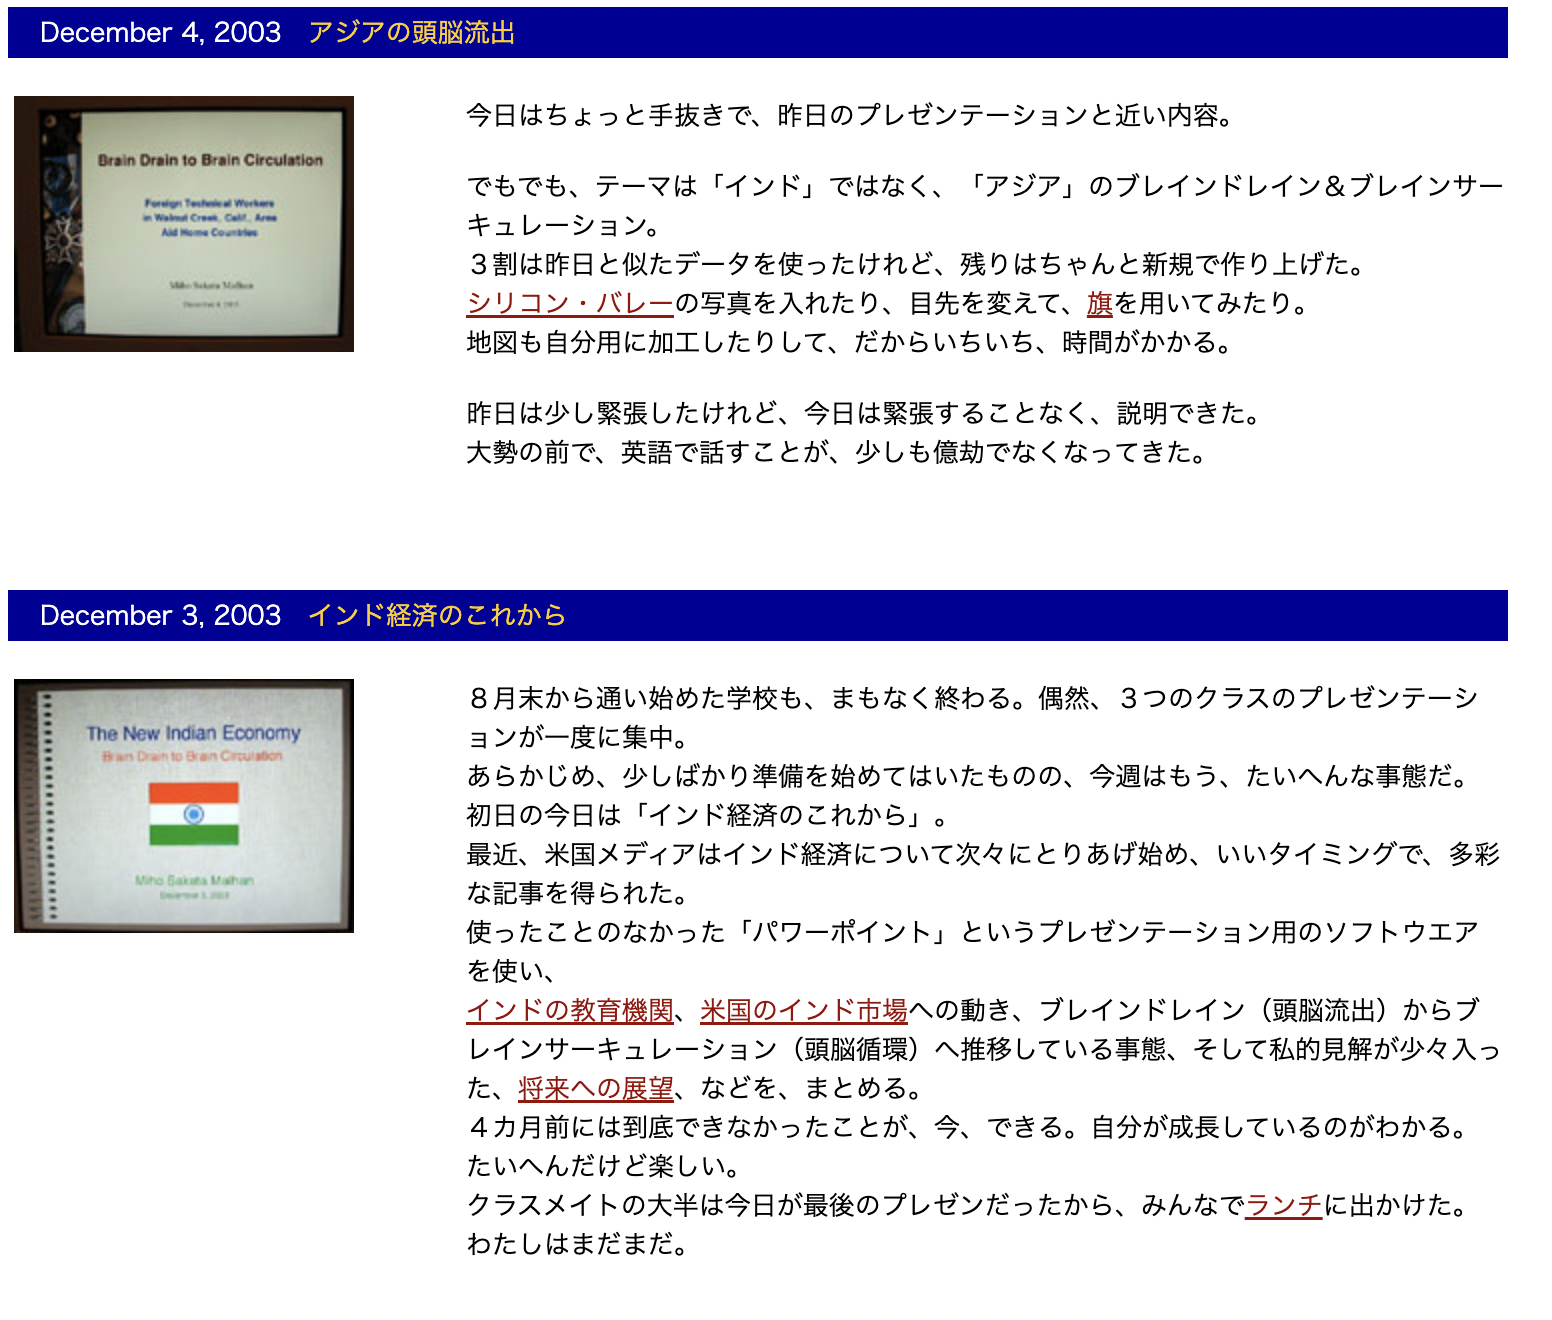Click the December 3, 2003 header date
1552x1320 pixels.
click(x=160, y=615)
